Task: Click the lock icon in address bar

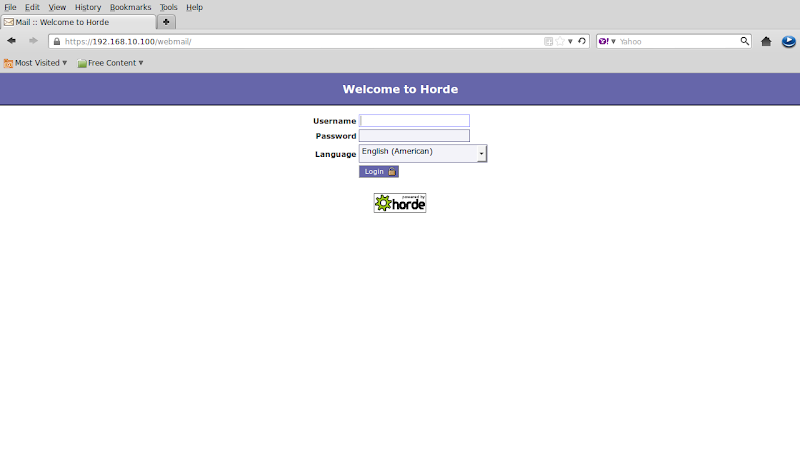Action: point(57,41)
